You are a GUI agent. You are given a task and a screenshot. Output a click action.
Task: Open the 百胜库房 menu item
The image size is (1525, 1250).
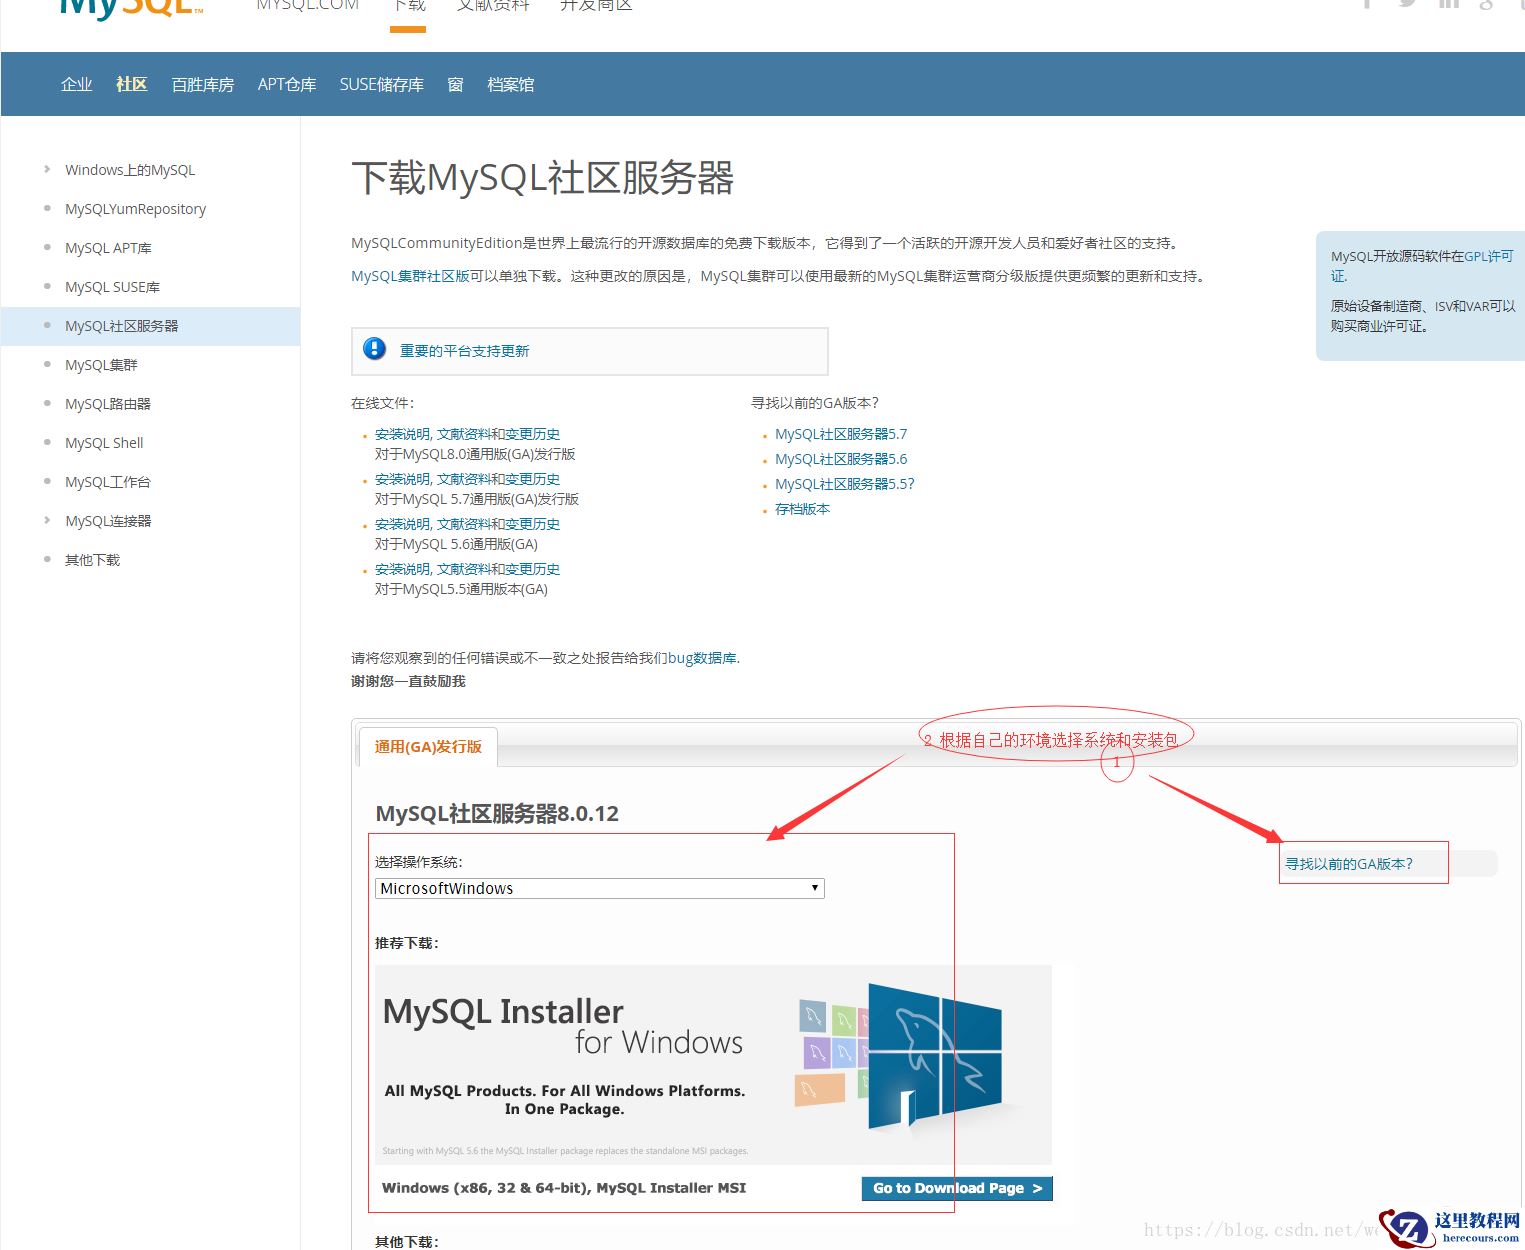click(x=203, y=84)
